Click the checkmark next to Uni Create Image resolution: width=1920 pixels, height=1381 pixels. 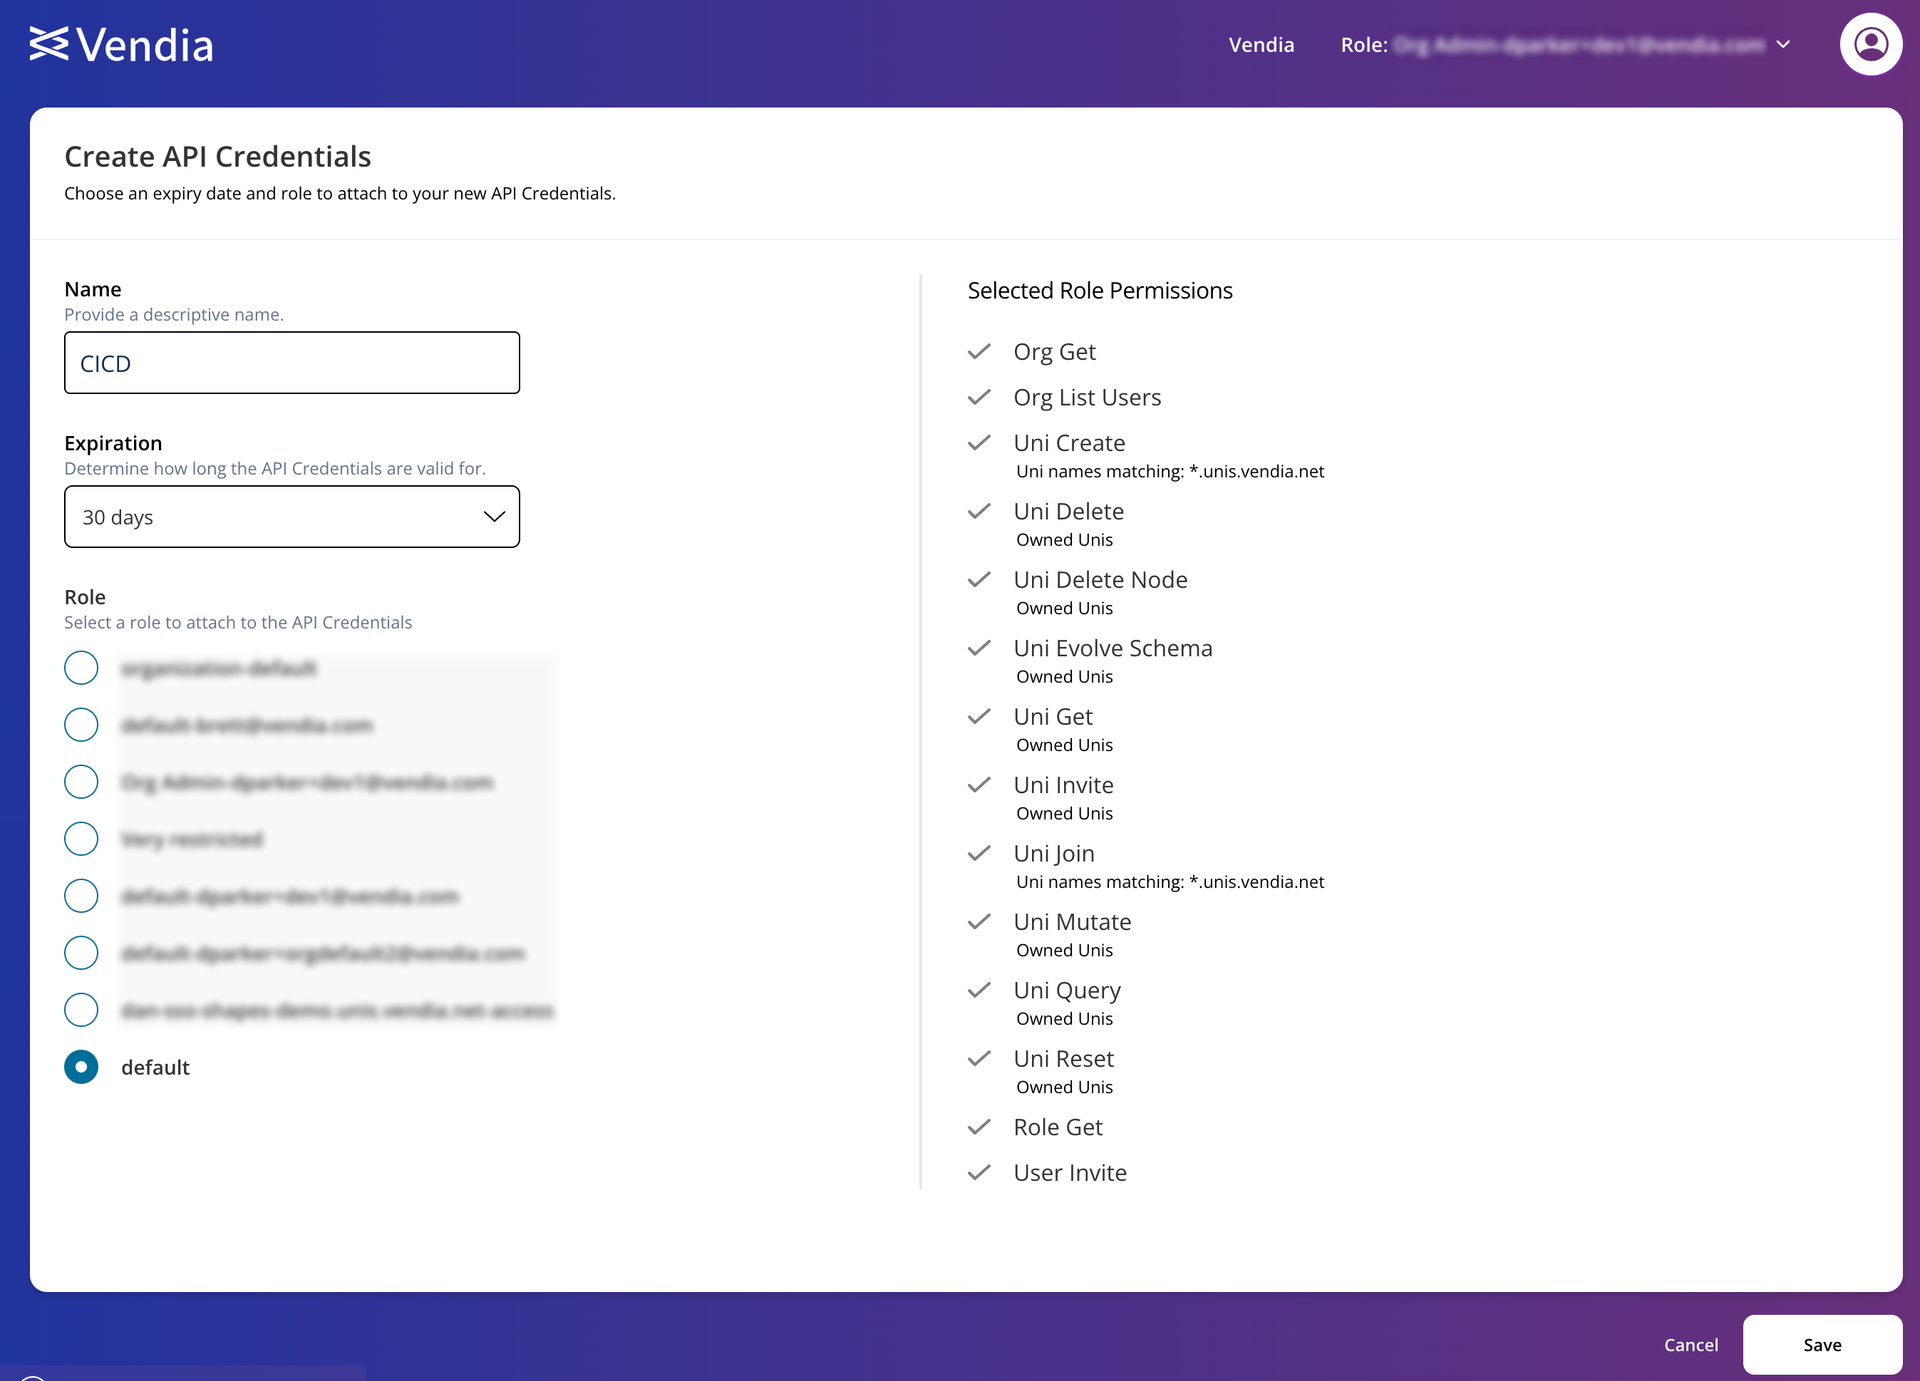point(979,443)
